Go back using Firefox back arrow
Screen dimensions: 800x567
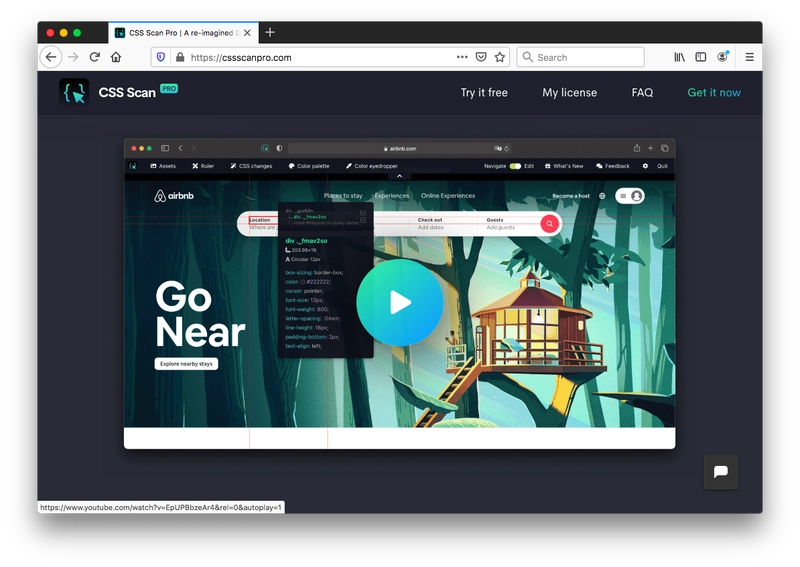click(51, 57)
